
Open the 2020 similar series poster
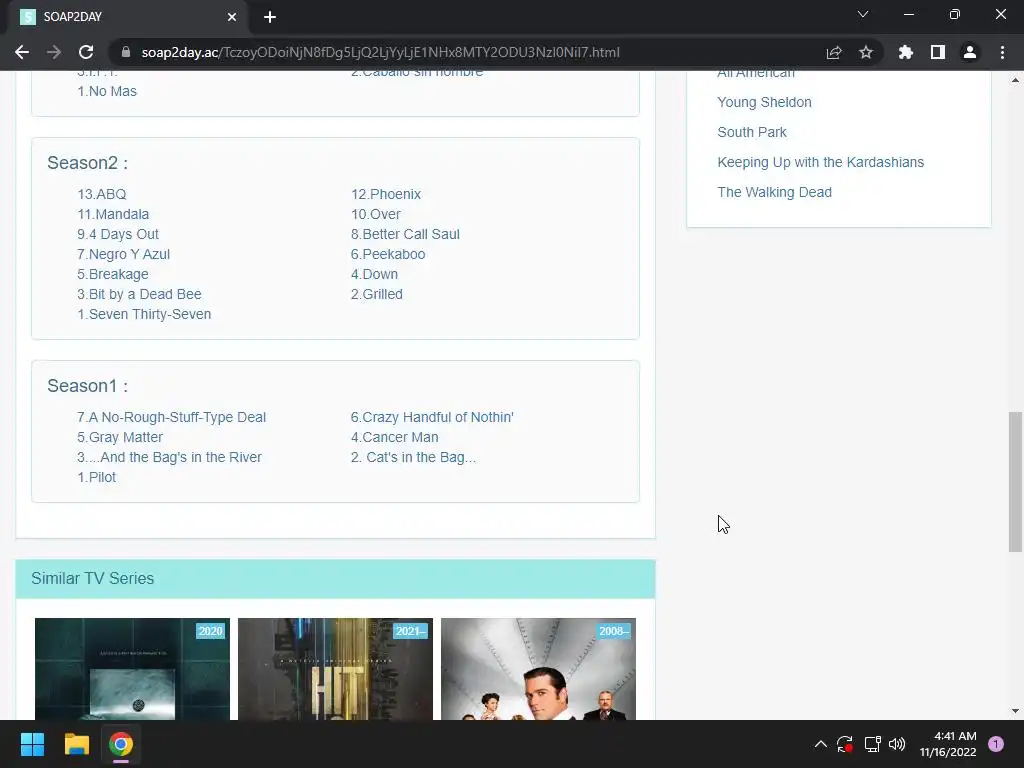click(x=132, y=669)
